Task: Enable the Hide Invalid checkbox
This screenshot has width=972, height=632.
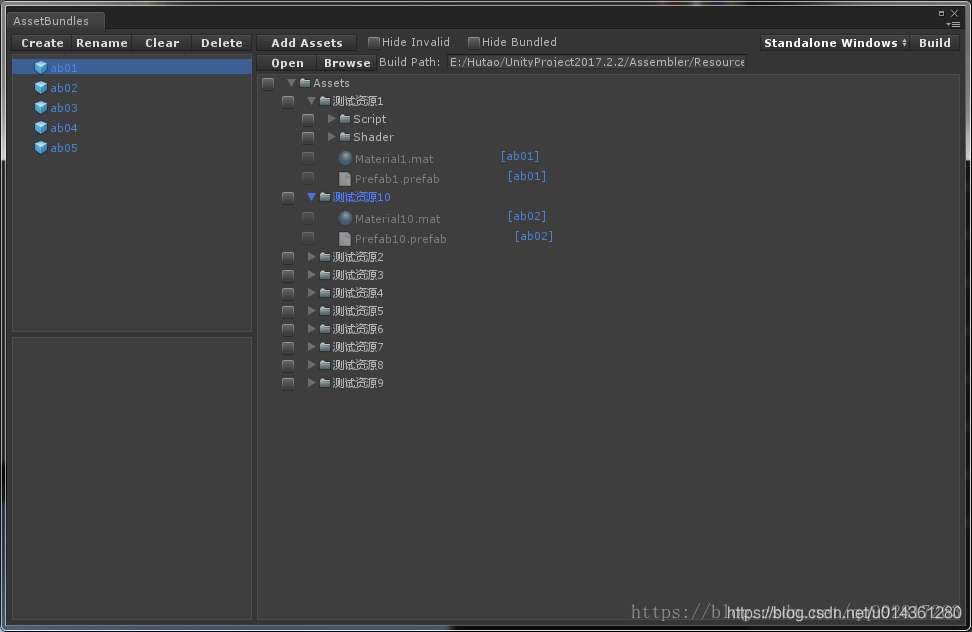Action: [374, 42]
